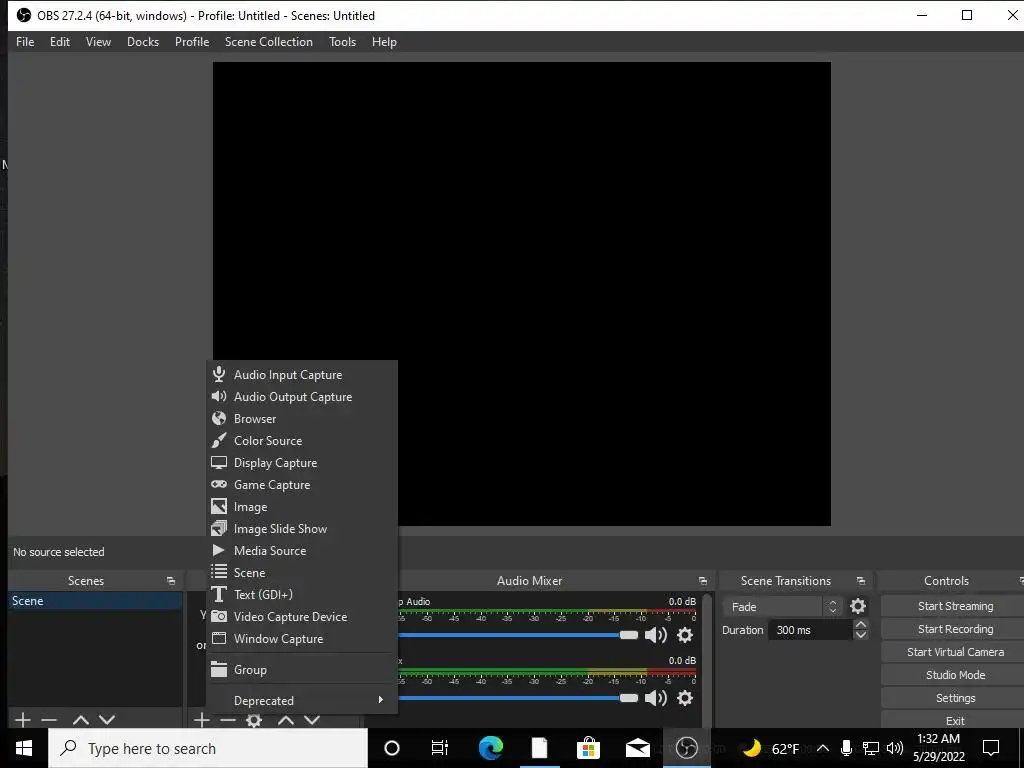The width and height of the screenshot is (1024, 768).
Task: Open second audio channel settings gear
Action: coord(684,698)
